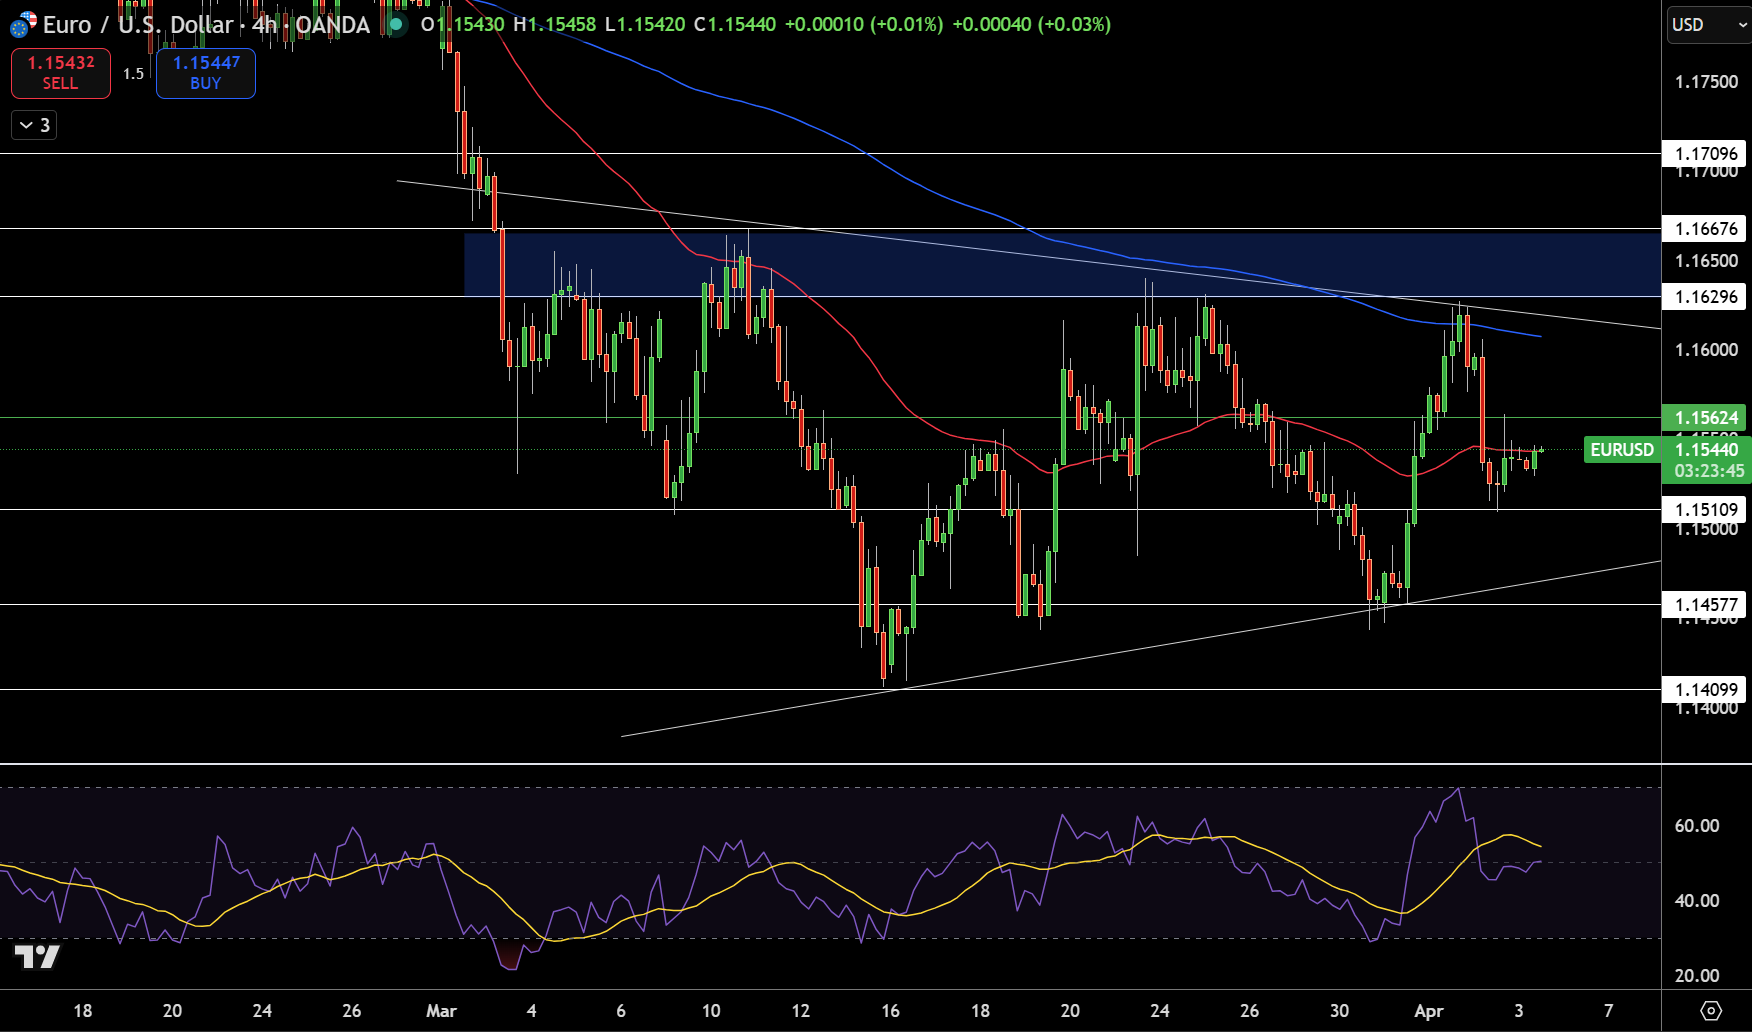
Task: Select the 1.14099 price level label
Action: (x=1706, y=690)
